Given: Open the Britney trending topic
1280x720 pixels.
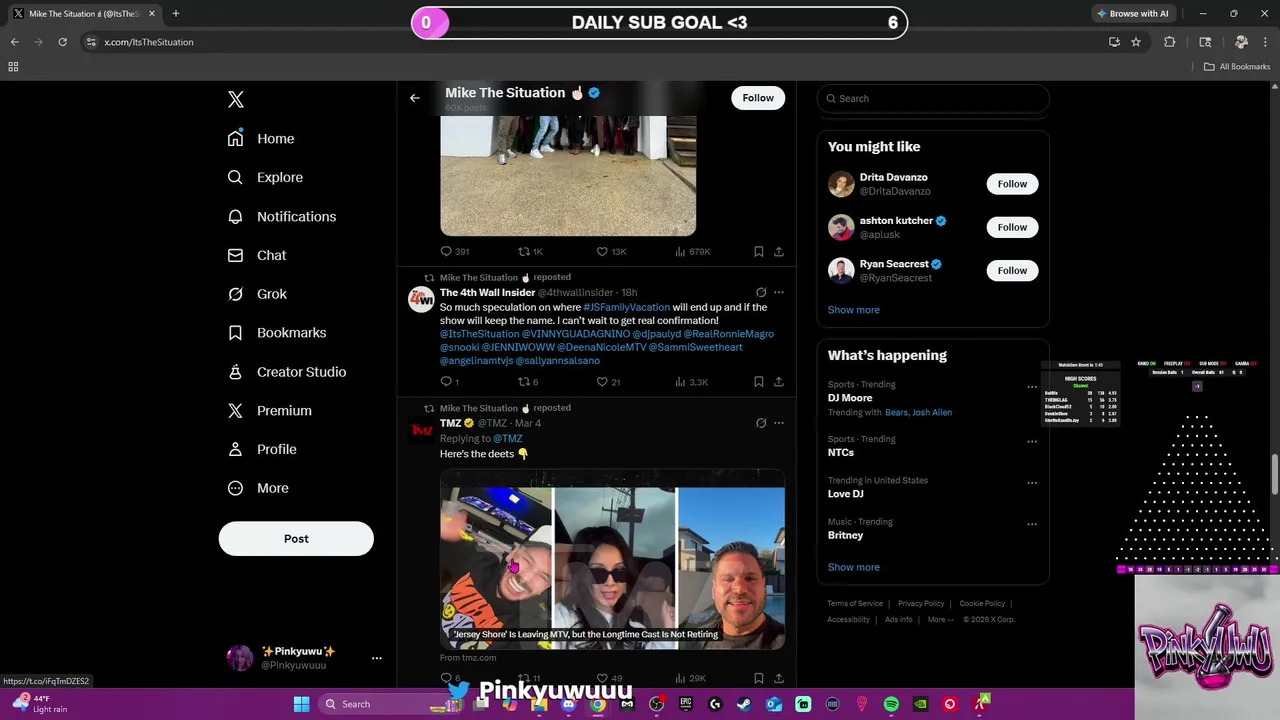Looking at the screenshot, I should pos(845,535).
